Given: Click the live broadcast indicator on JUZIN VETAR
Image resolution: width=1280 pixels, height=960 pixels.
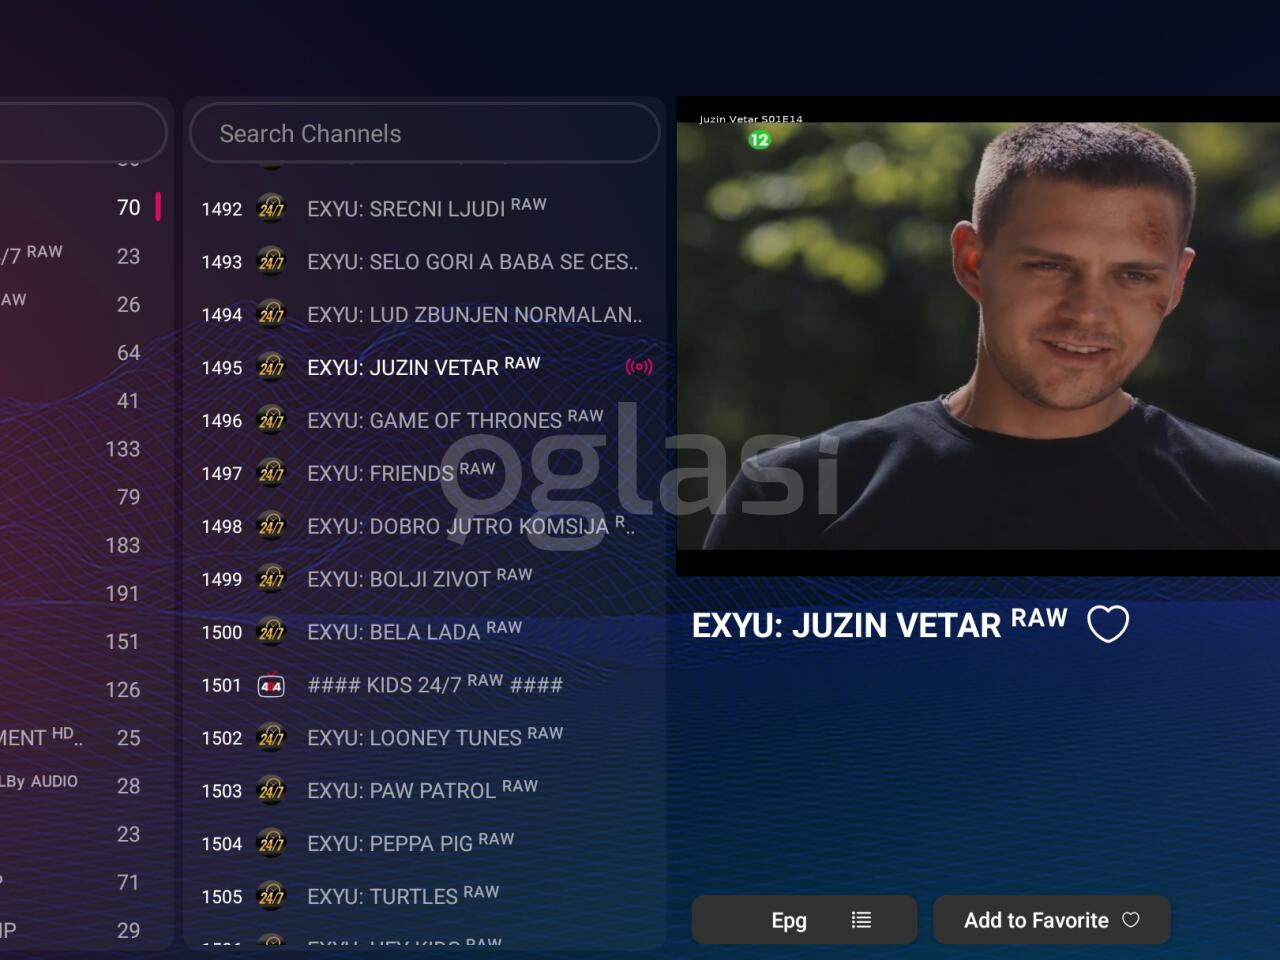Looking at the screenshot, I should click(x=638, y=367).
